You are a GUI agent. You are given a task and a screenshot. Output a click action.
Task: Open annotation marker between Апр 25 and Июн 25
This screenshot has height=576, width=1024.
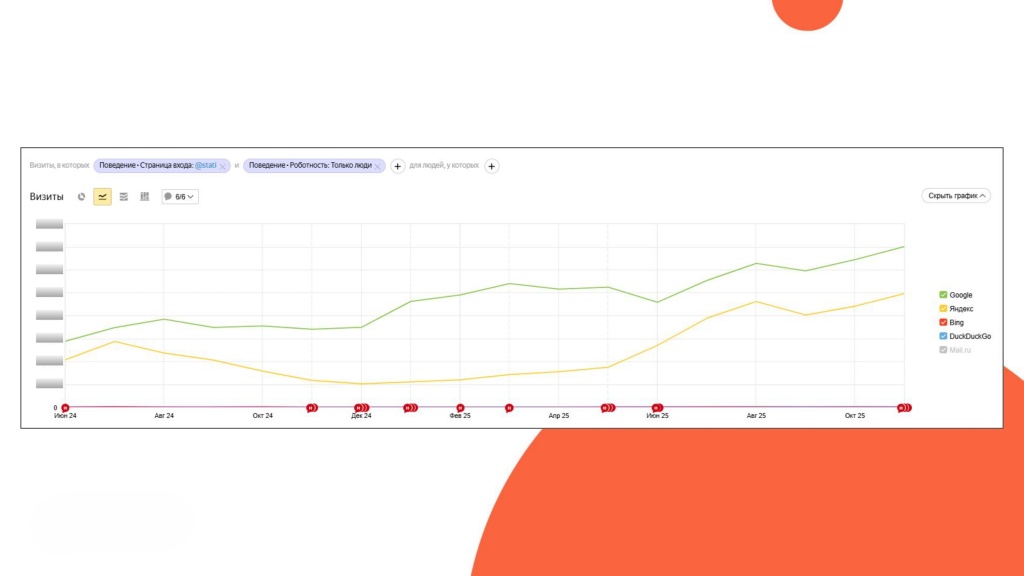click(608, 408)
